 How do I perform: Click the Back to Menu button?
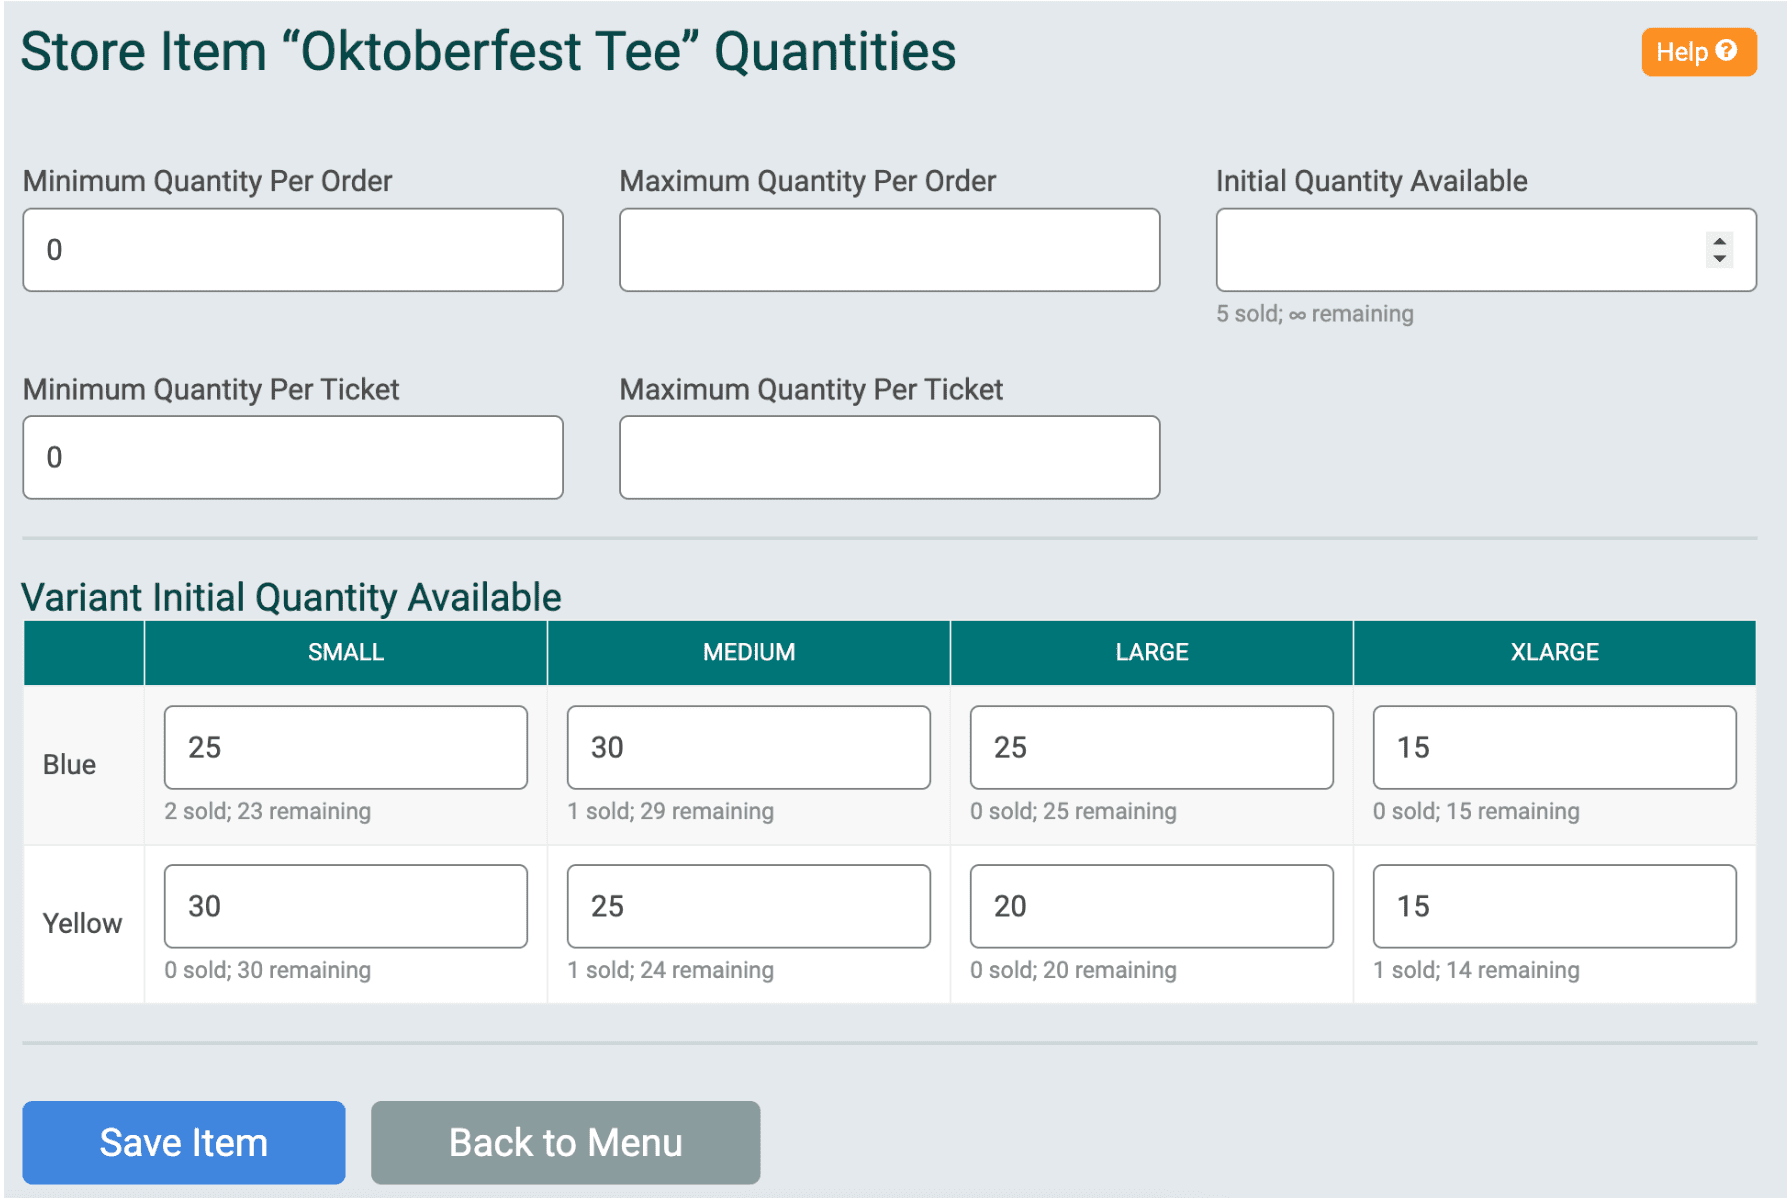click(x=565, y=1141)
